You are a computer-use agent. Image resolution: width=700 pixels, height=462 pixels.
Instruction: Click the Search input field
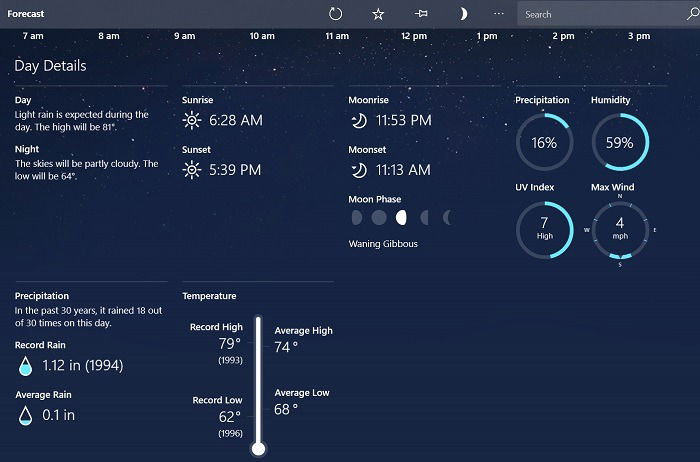(x=600, y=14)
